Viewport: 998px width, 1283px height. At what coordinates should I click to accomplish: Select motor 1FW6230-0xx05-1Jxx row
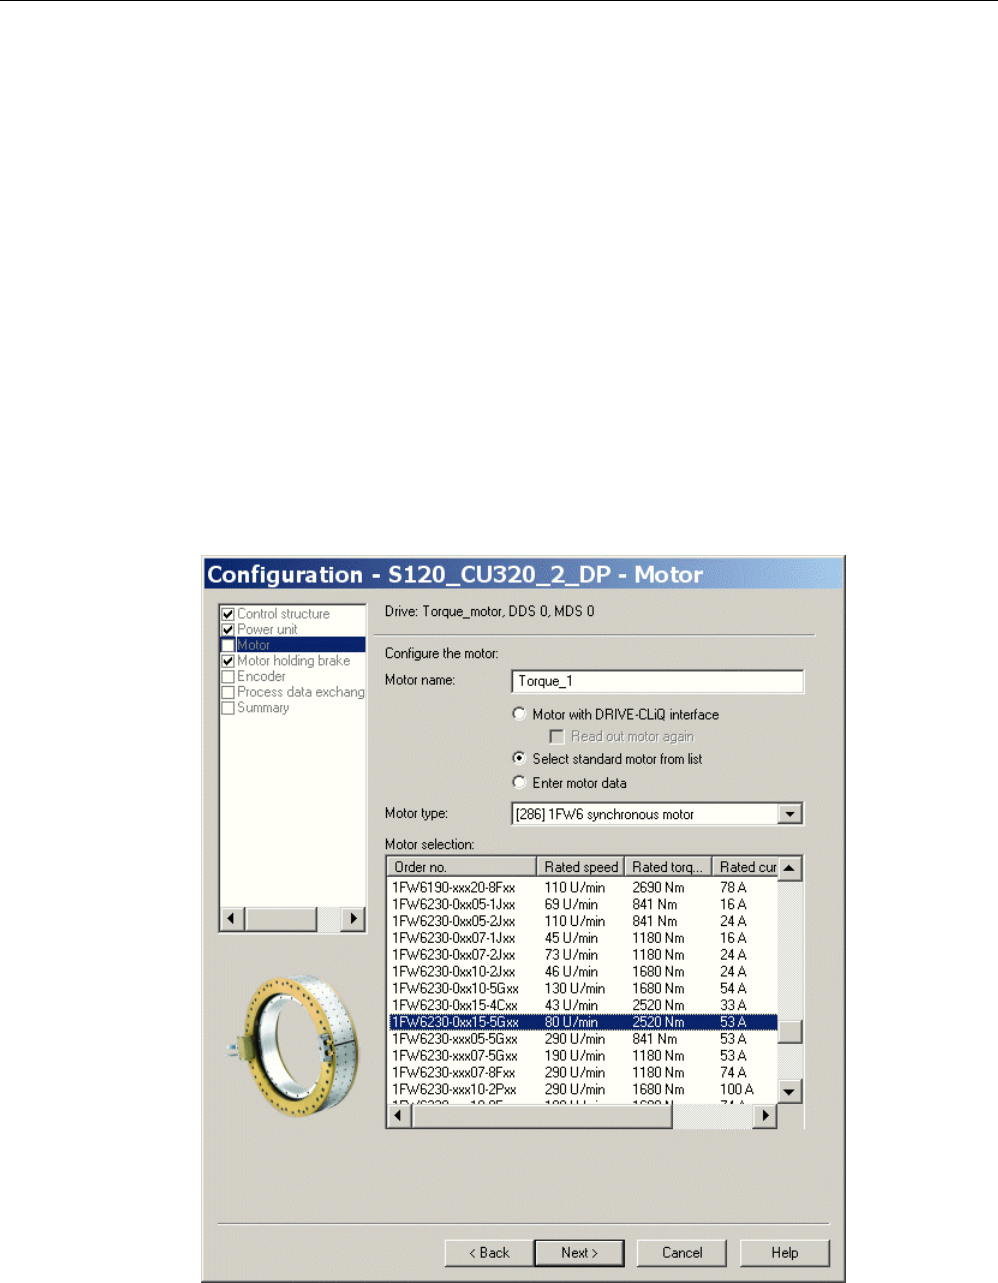[x=582, y=904]
